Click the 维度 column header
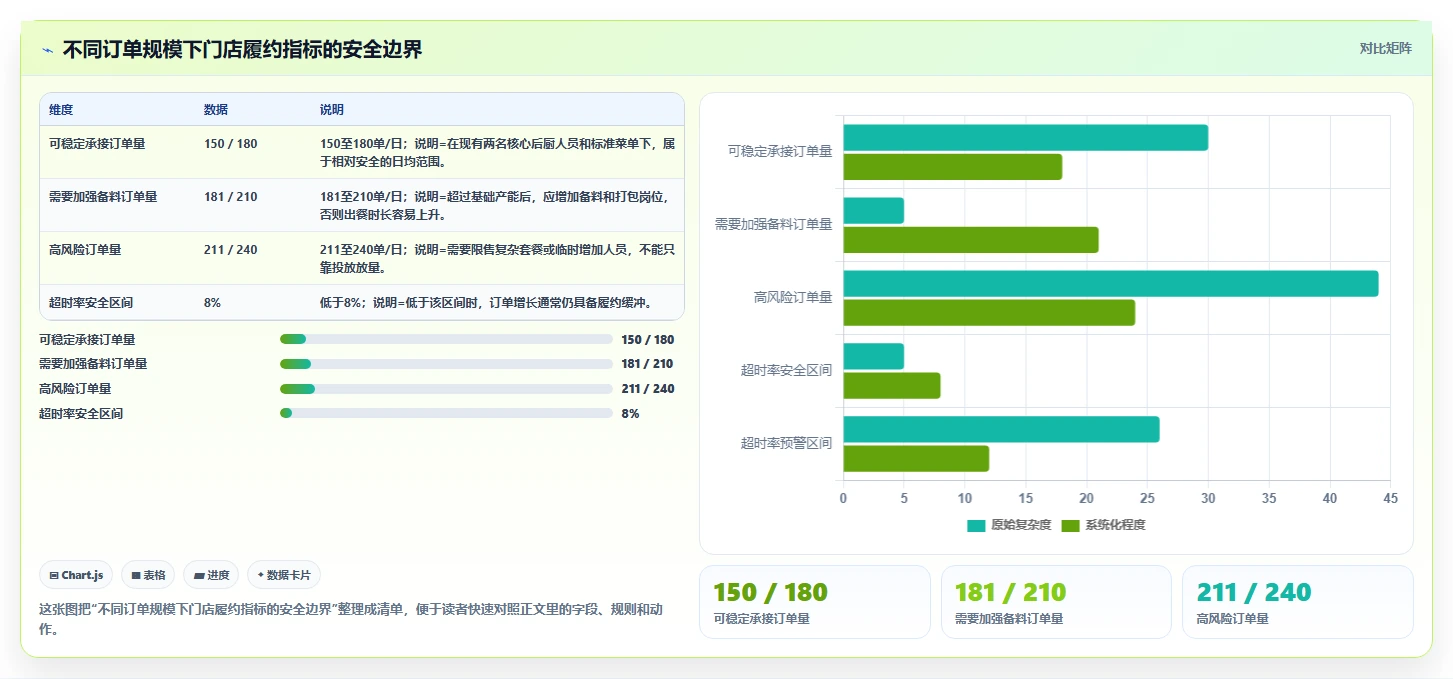The height and width of the screenshot is (679, 1453). click(x=61, y=110)
